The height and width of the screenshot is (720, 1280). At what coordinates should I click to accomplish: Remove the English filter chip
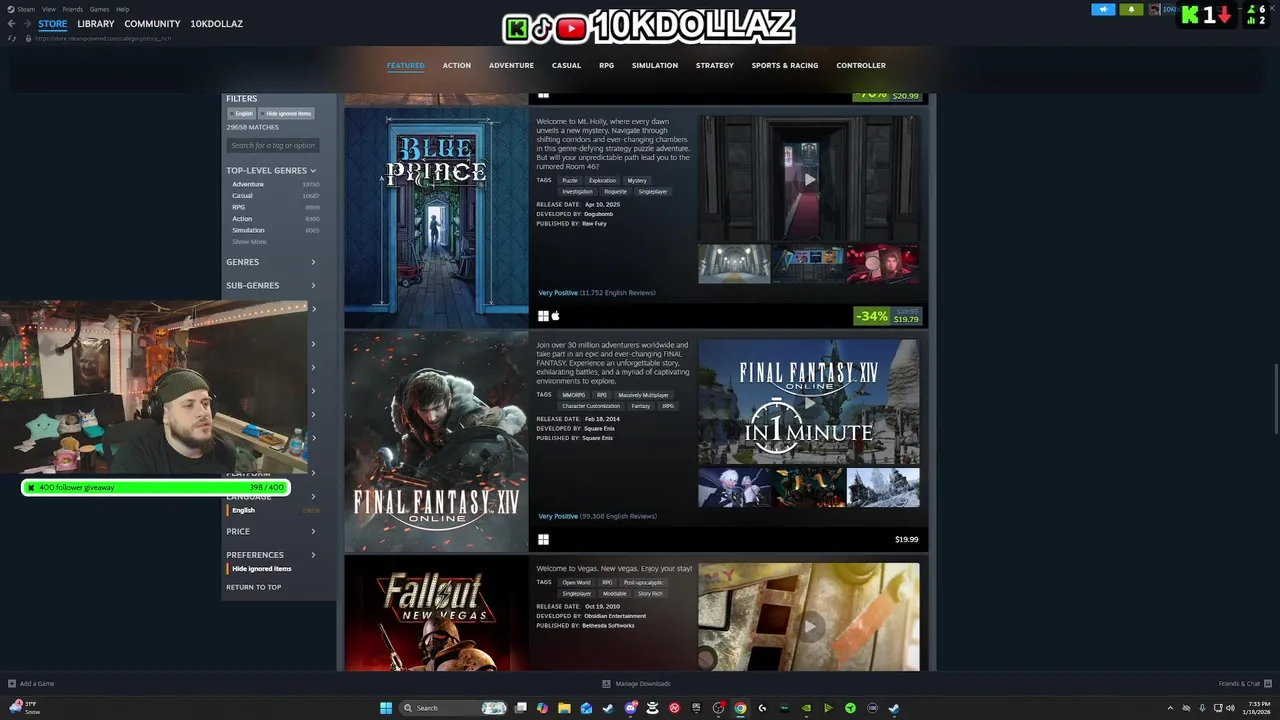point(241,113)
